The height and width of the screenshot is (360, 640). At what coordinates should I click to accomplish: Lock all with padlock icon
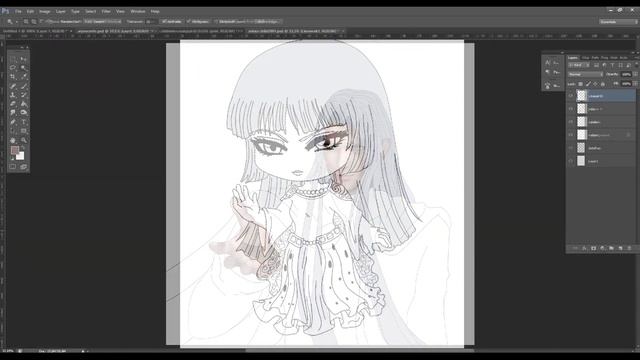pos(603,84)
